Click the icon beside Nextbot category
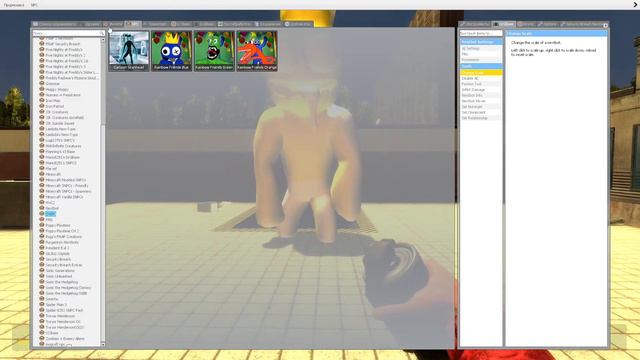The image size is (640, 360). [42, 208]
